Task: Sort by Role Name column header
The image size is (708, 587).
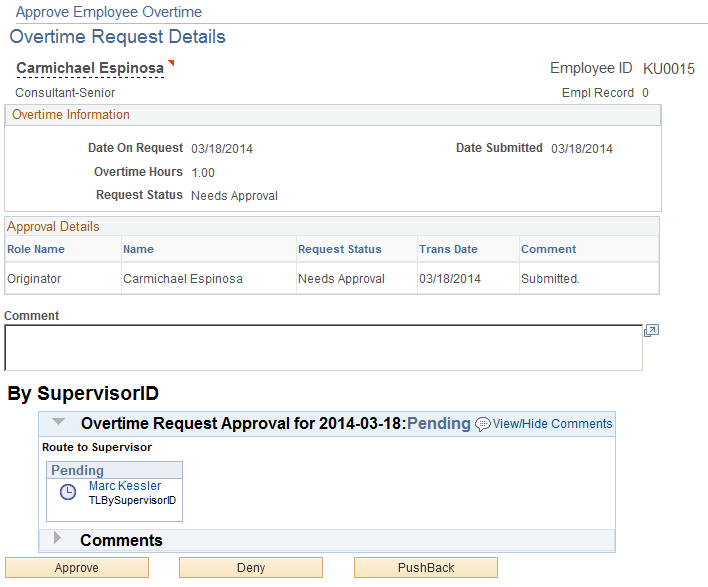Action: (36, 249)
